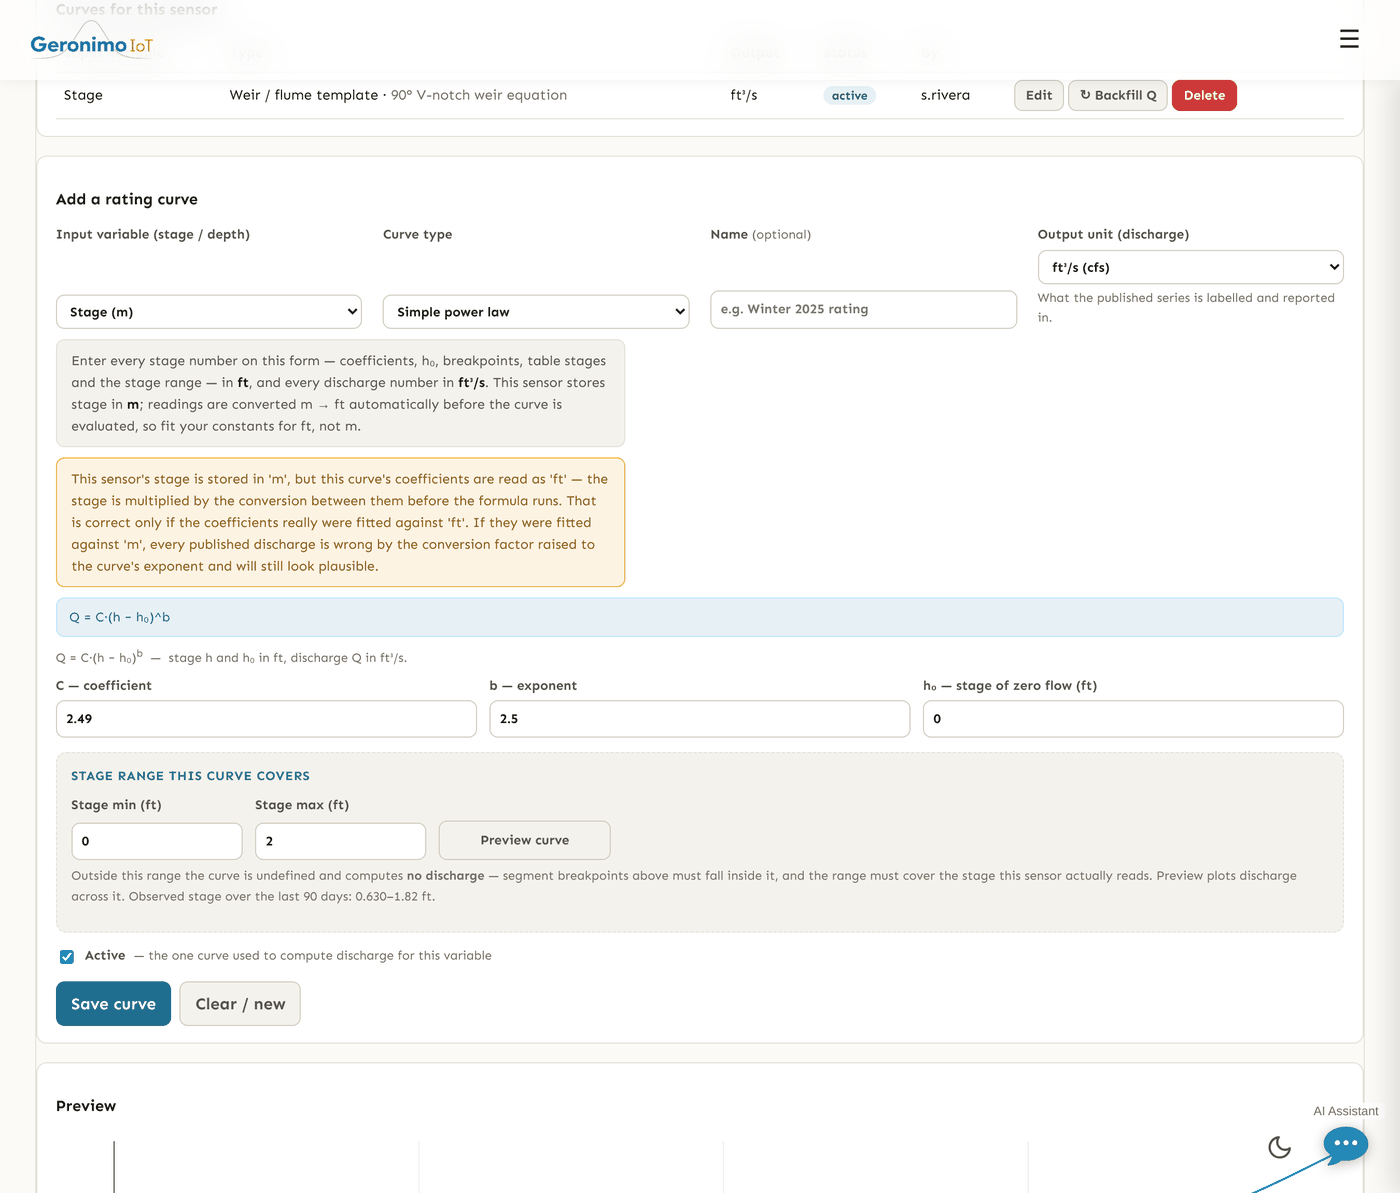Select the h₀ stage of zero flow field
The image size is (1400, 1193).
[x=1133, y=719]
